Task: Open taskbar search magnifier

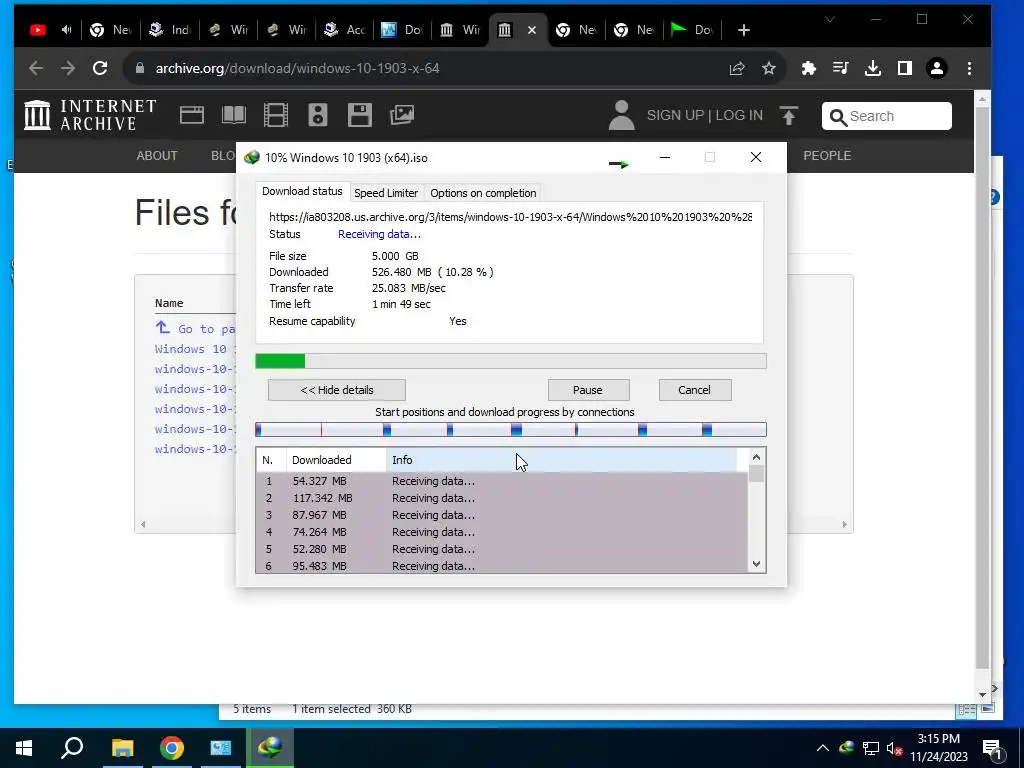Action: (72, 748)
